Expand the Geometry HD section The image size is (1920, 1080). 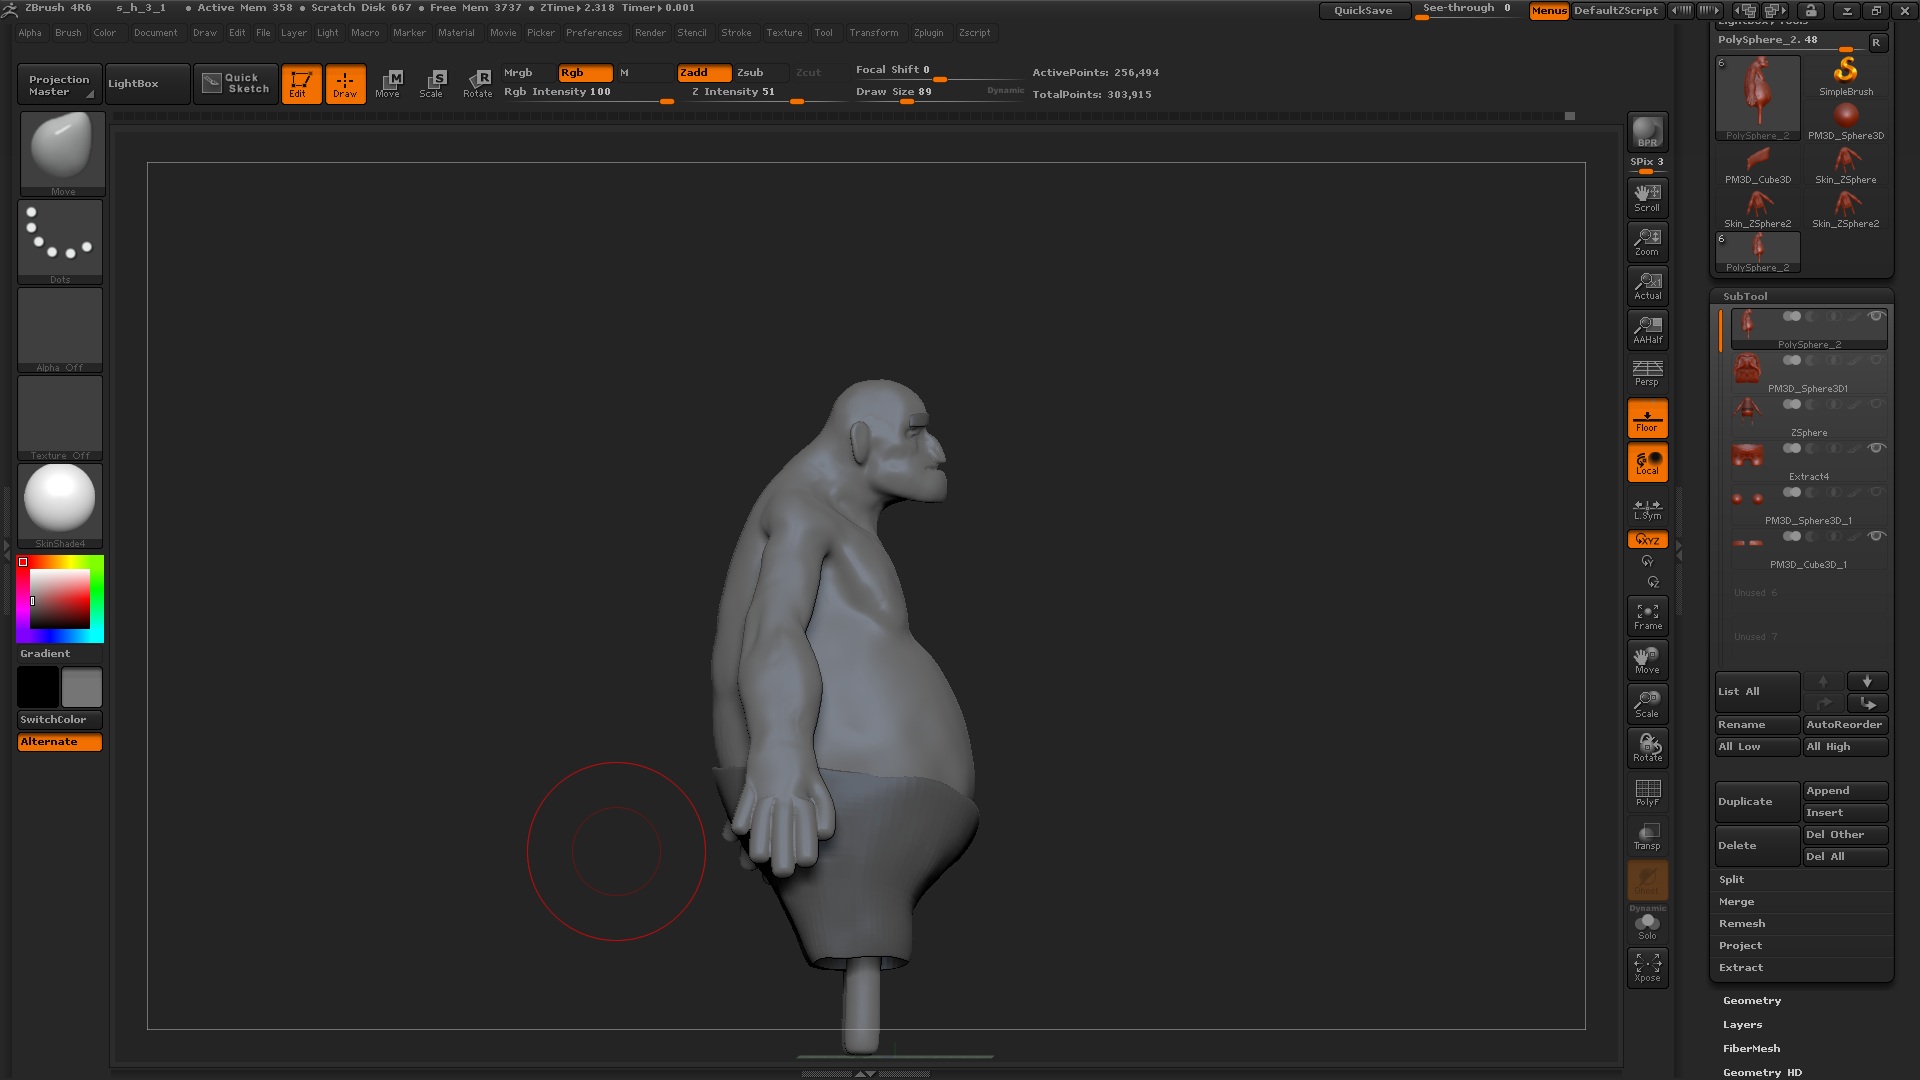tap(1762, 1072)
